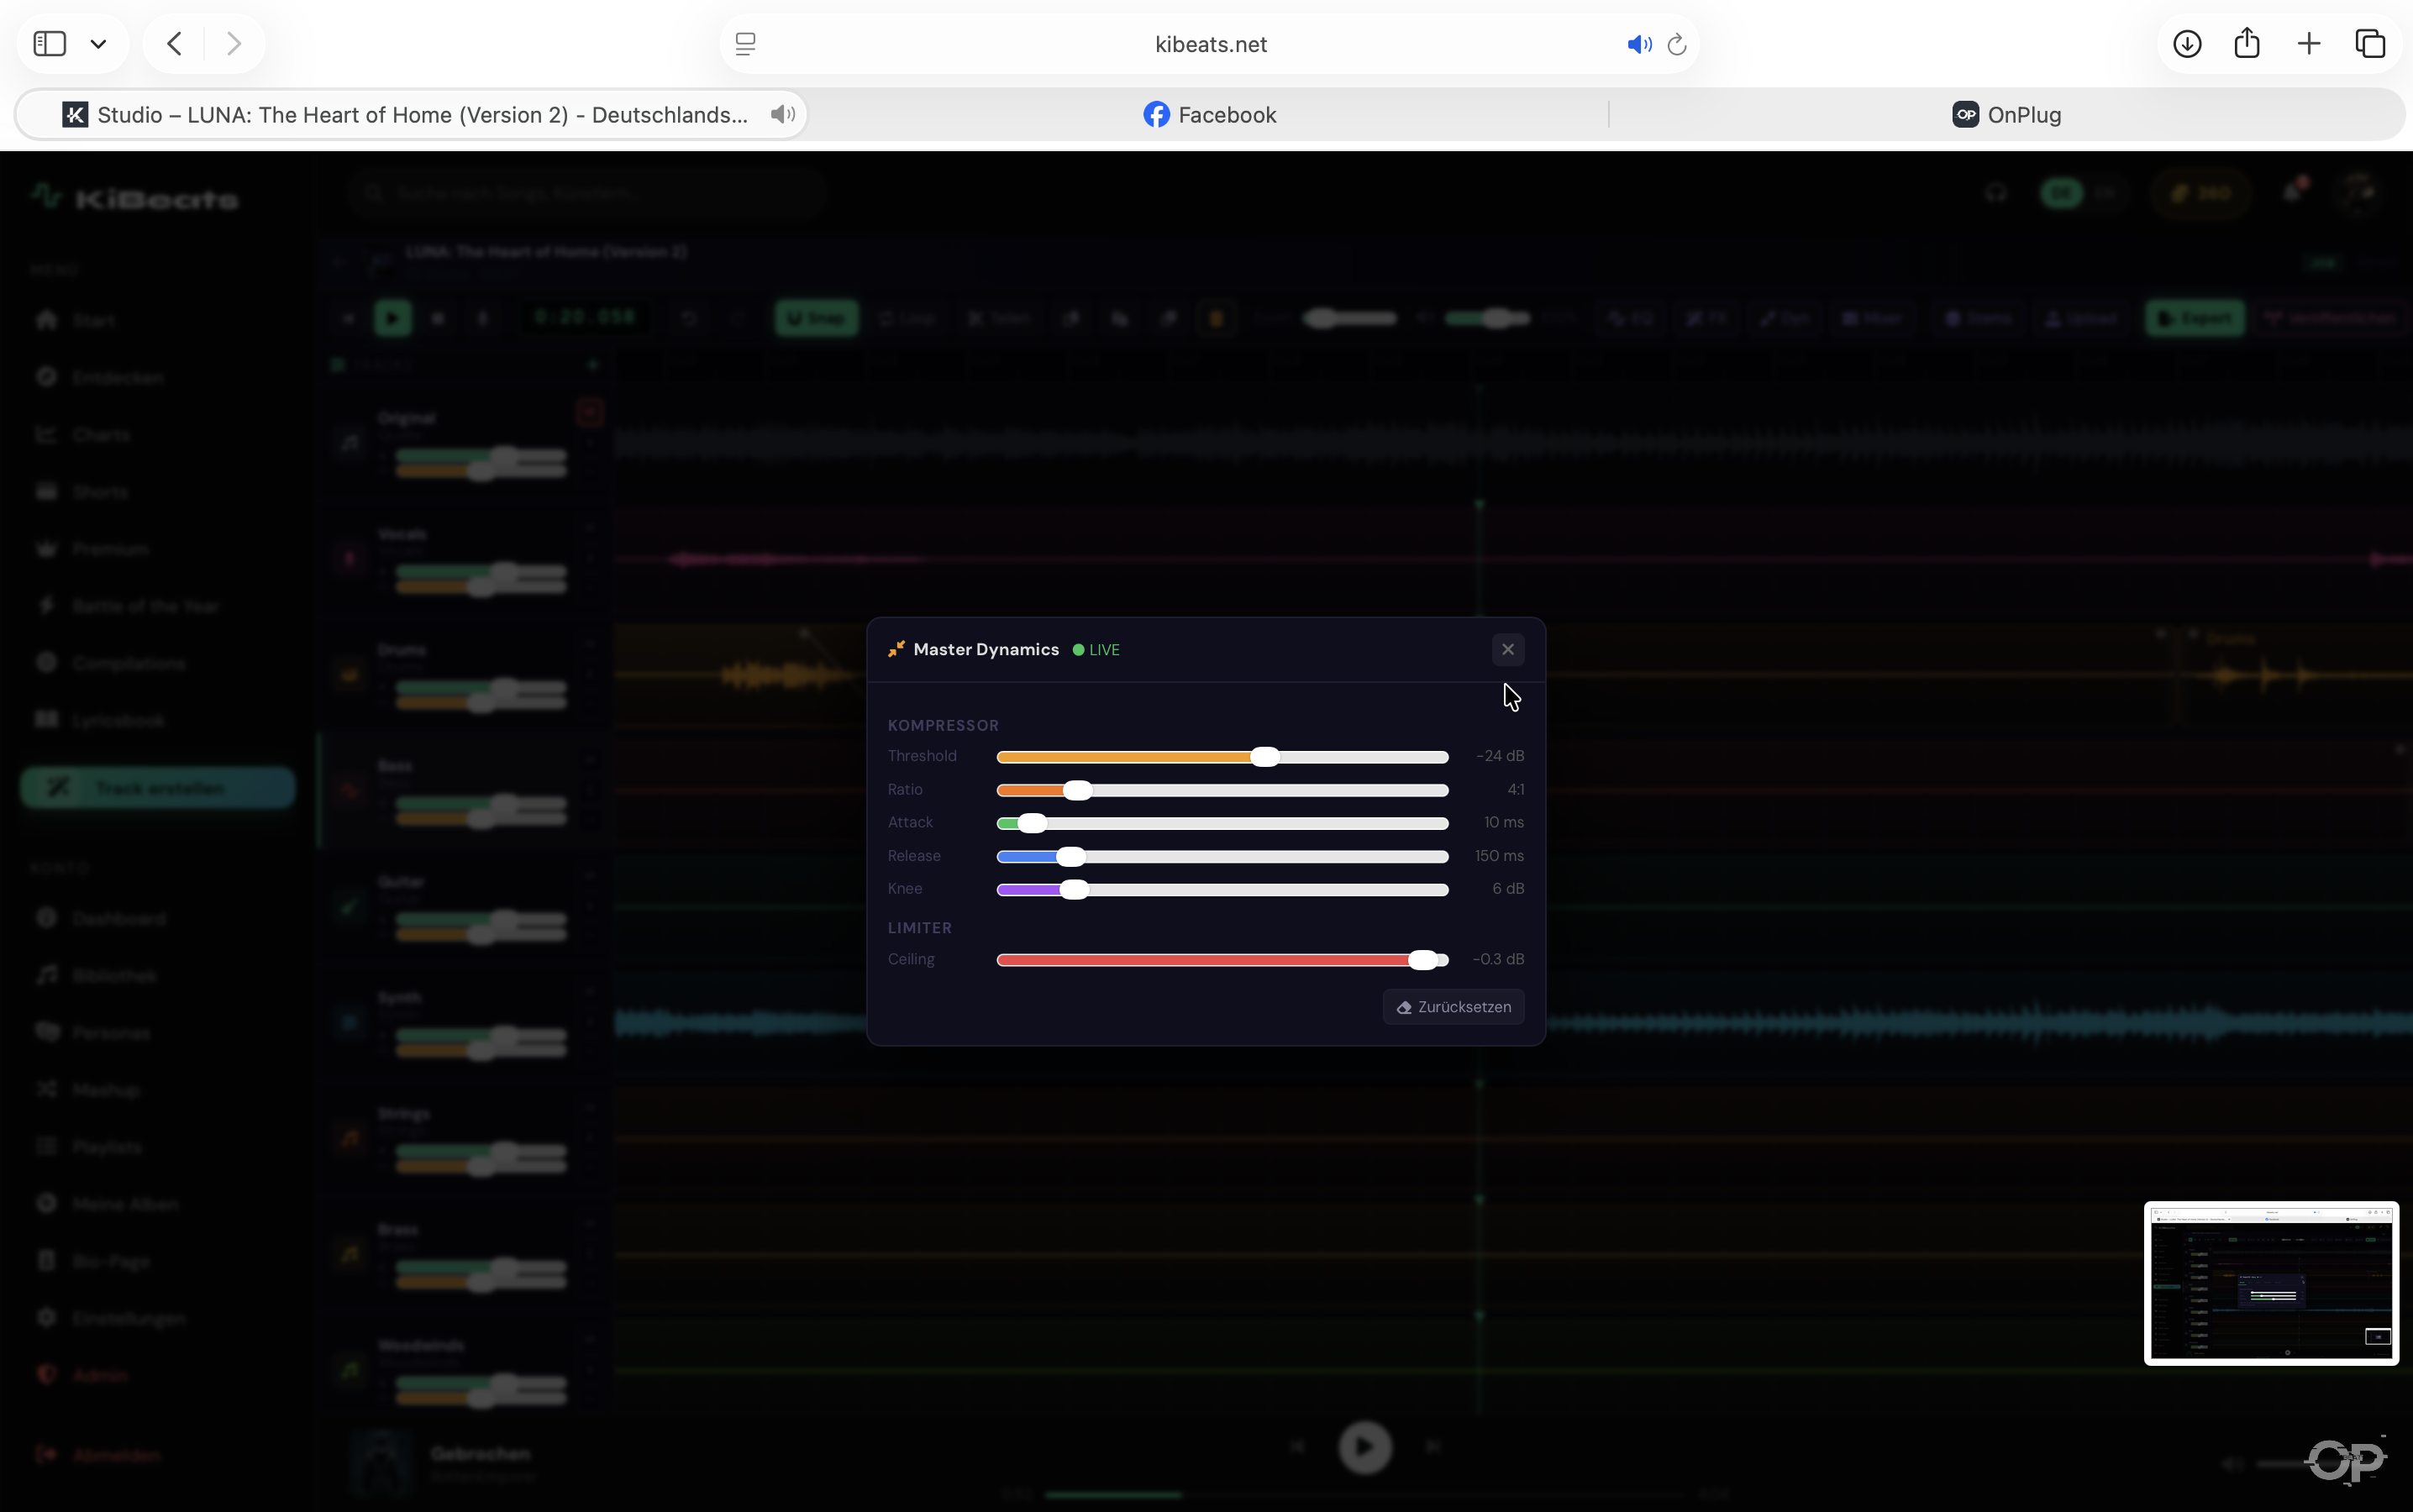Toggle the green Snap button in studio toolbar
Image resolution: width=2413 pixels, height=1512 pixels.
816,319
